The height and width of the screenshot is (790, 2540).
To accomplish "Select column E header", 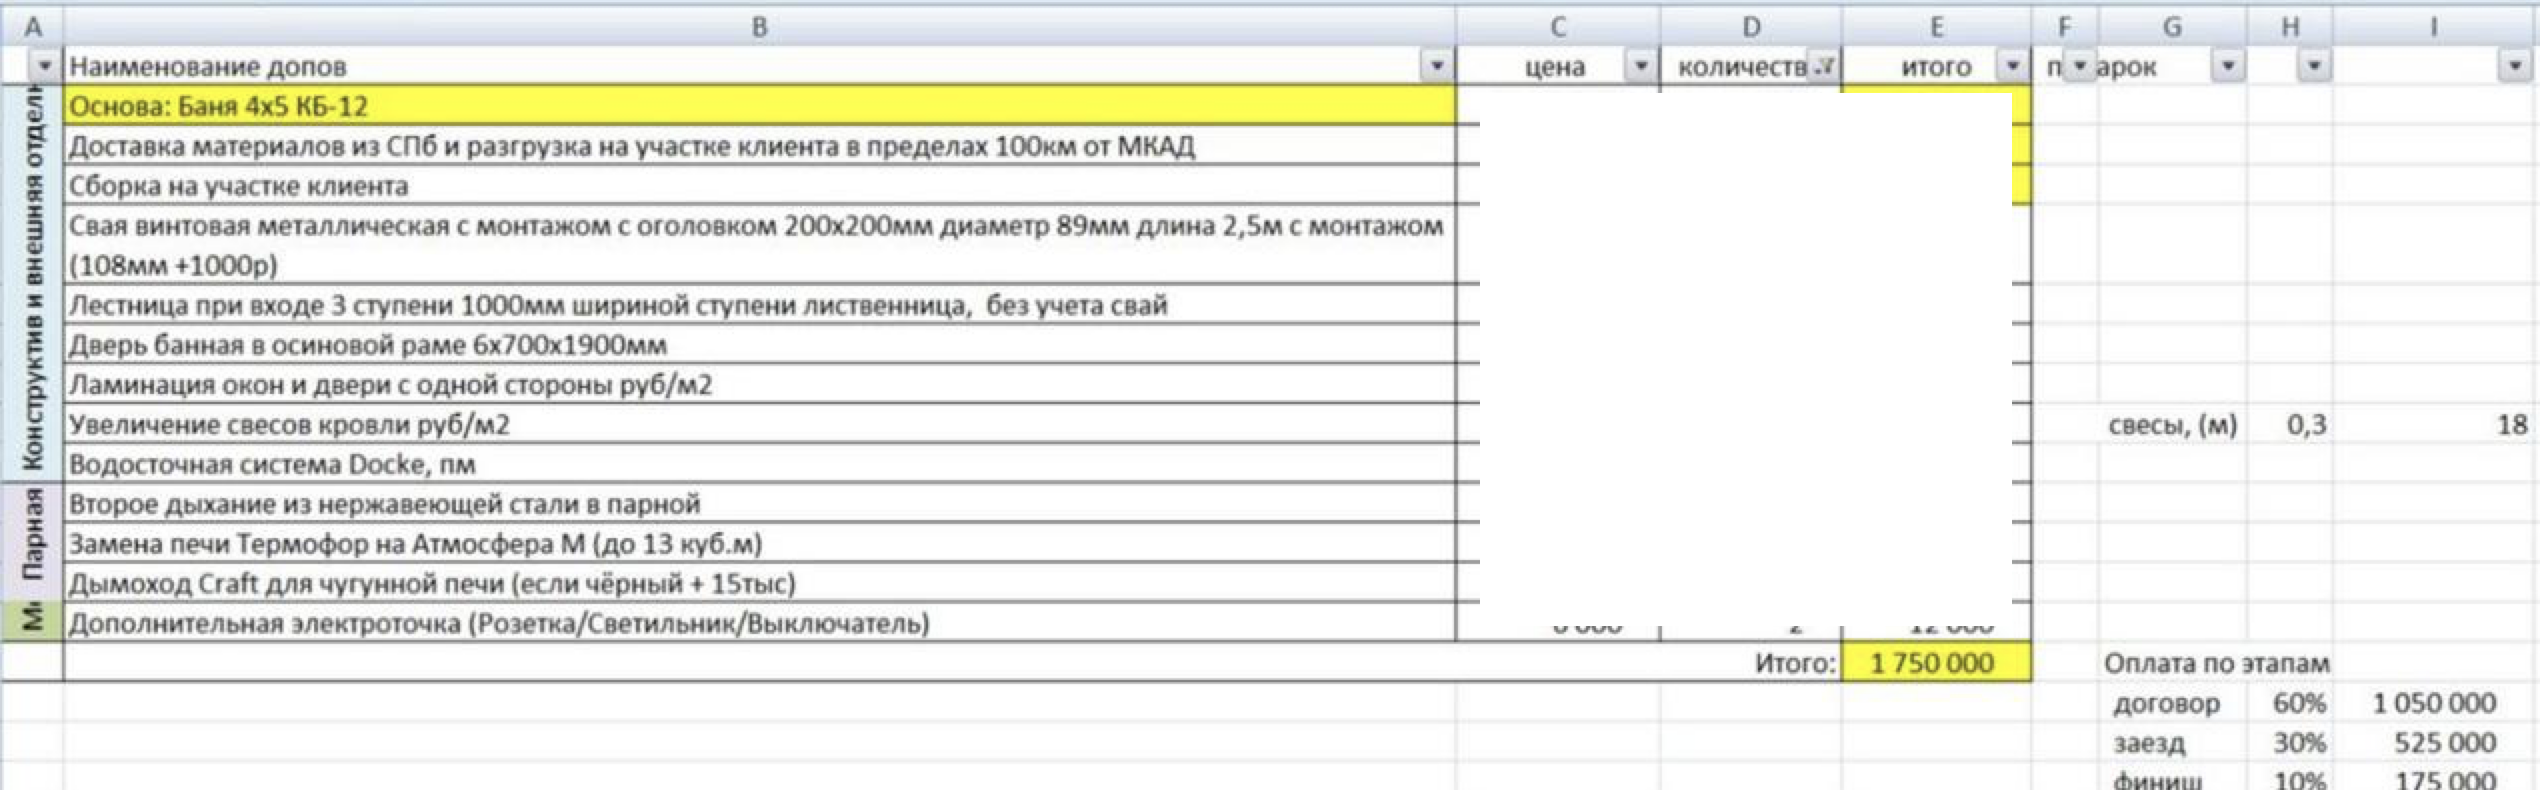I will coord(1936,27).
